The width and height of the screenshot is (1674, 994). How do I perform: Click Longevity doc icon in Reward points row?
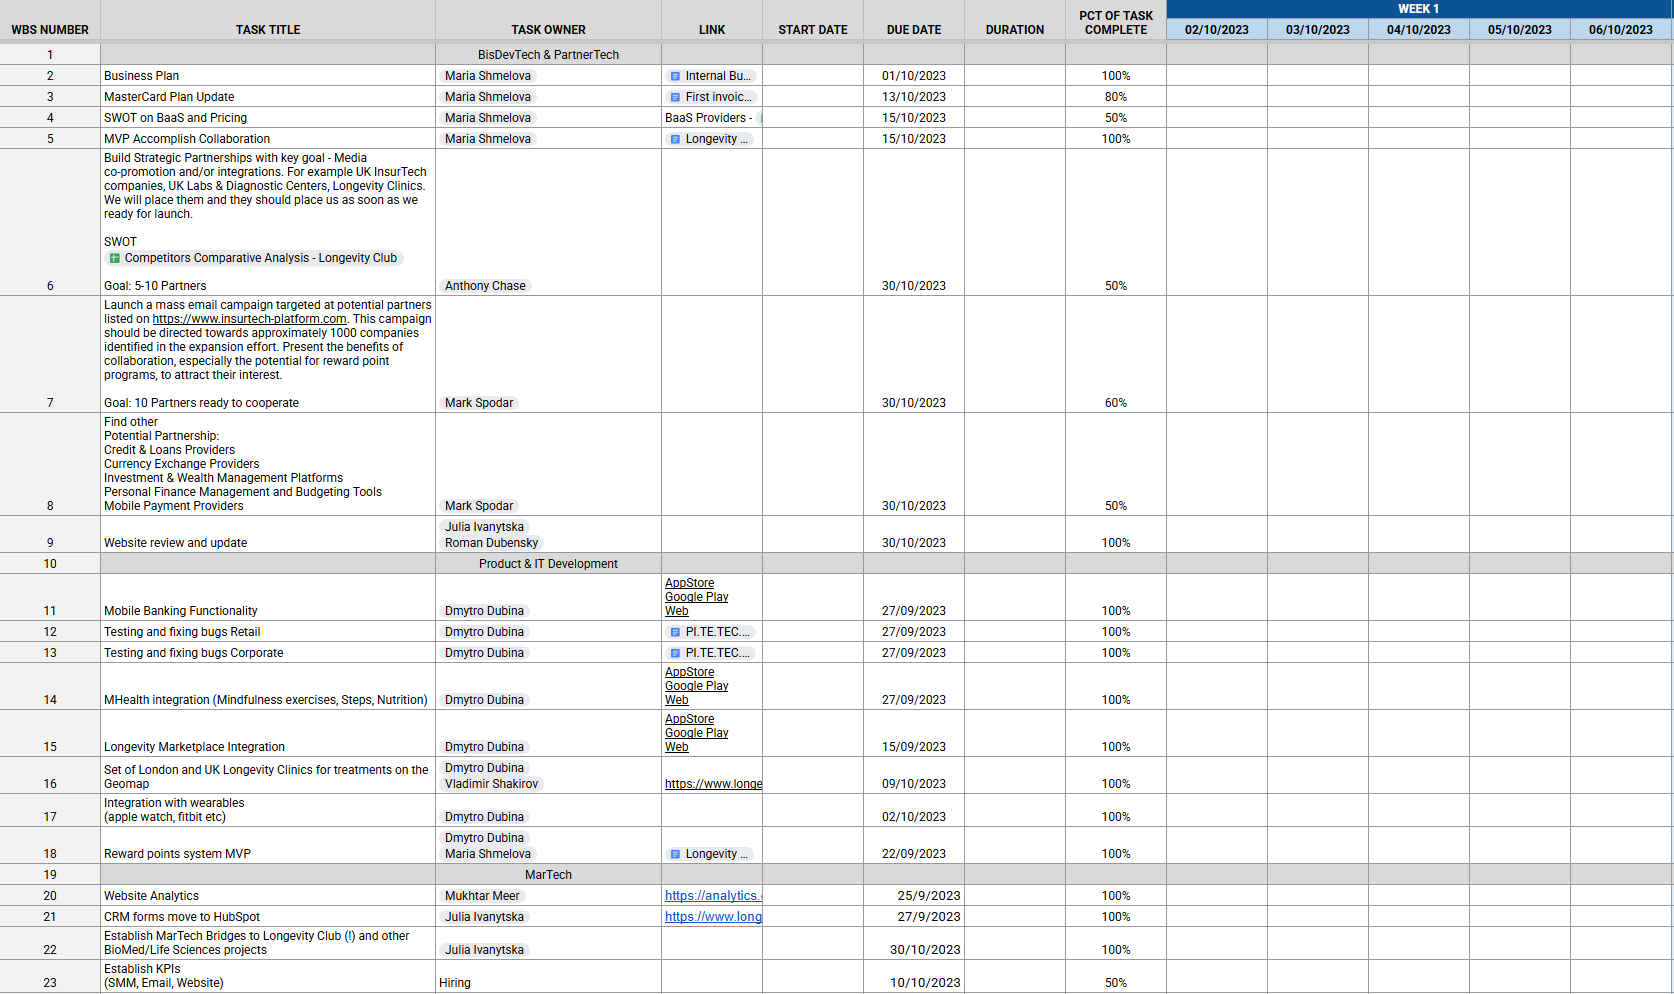675,854
